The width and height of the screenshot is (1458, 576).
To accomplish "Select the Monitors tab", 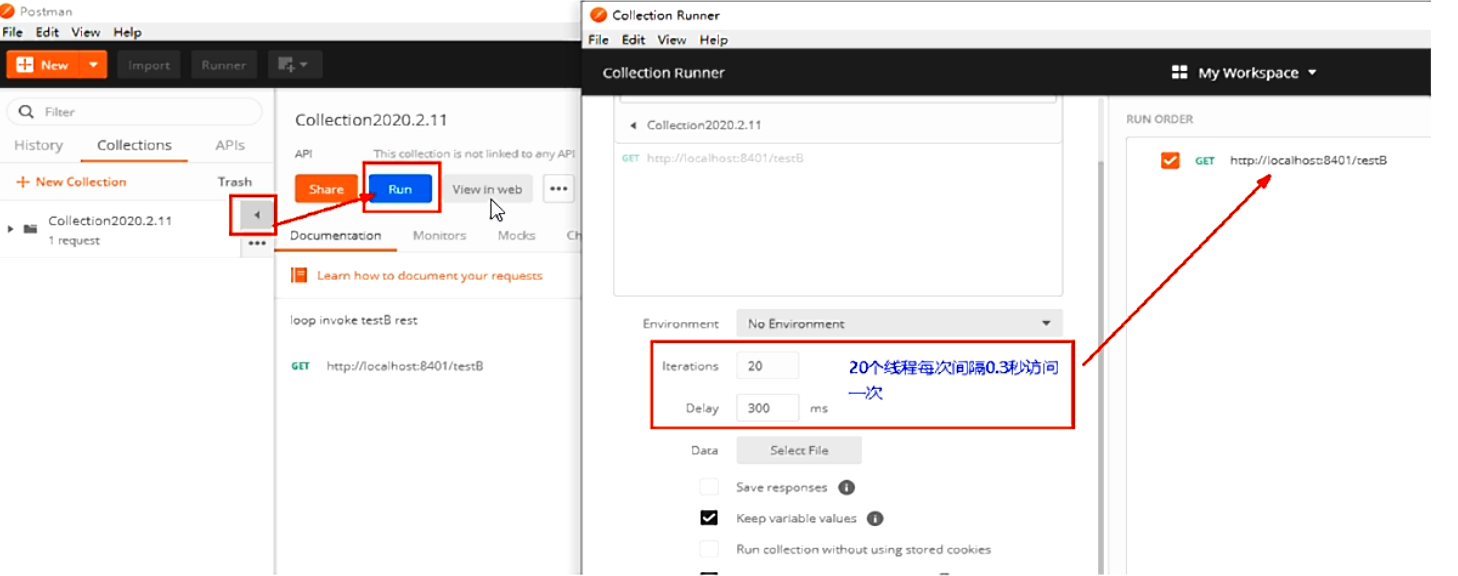I will [x=439, y=236].
